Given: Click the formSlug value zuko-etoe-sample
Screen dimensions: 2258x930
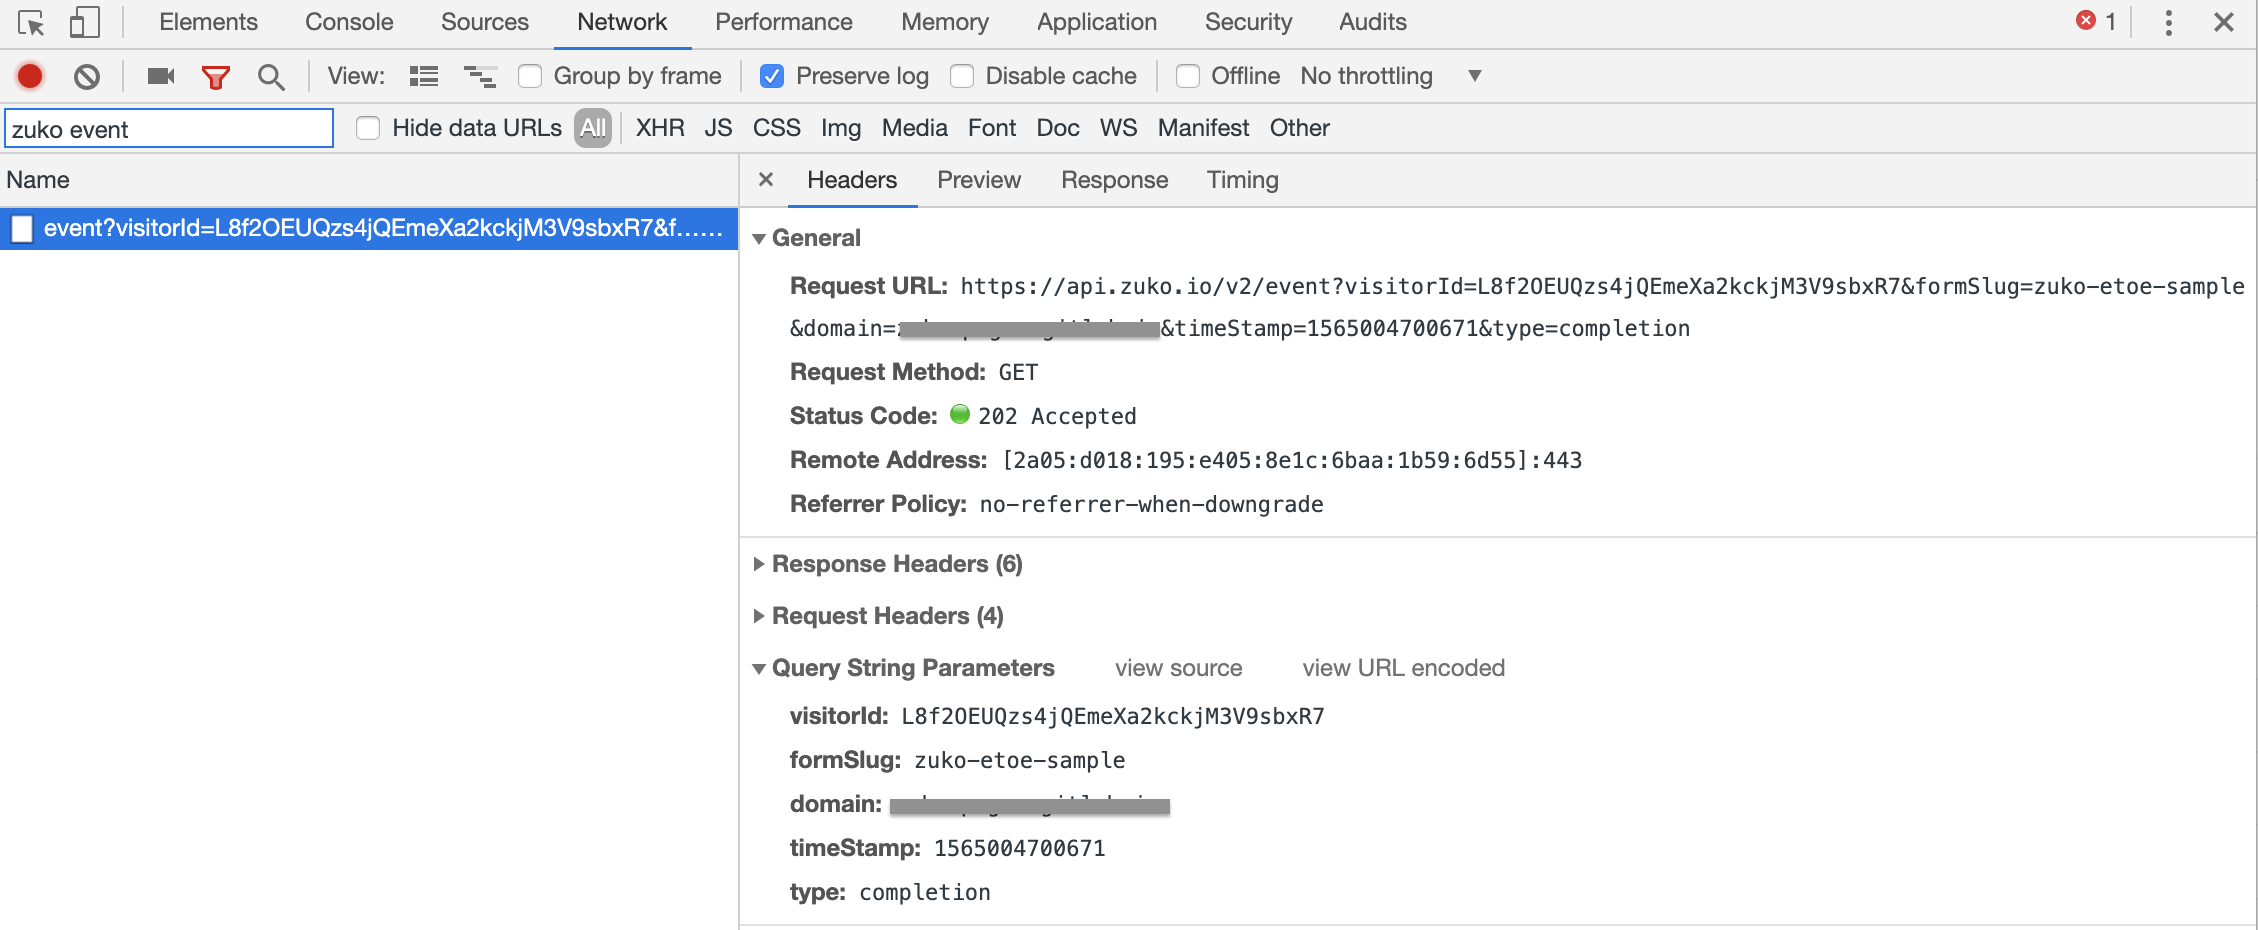Looking at the screenshot, I should 1020,760.
